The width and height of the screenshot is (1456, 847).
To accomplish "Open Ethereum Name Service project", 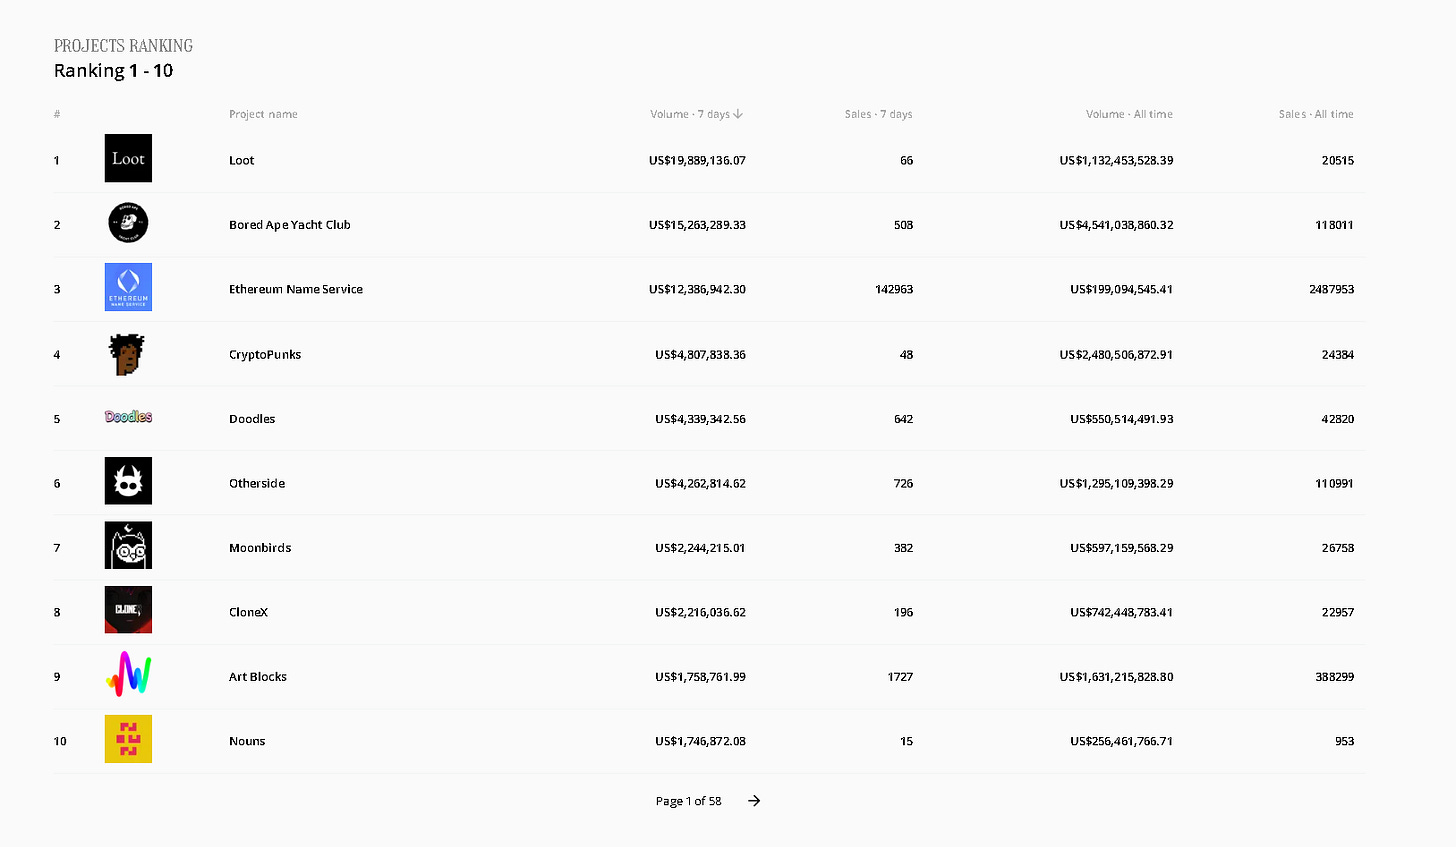I will coord(296,289).
